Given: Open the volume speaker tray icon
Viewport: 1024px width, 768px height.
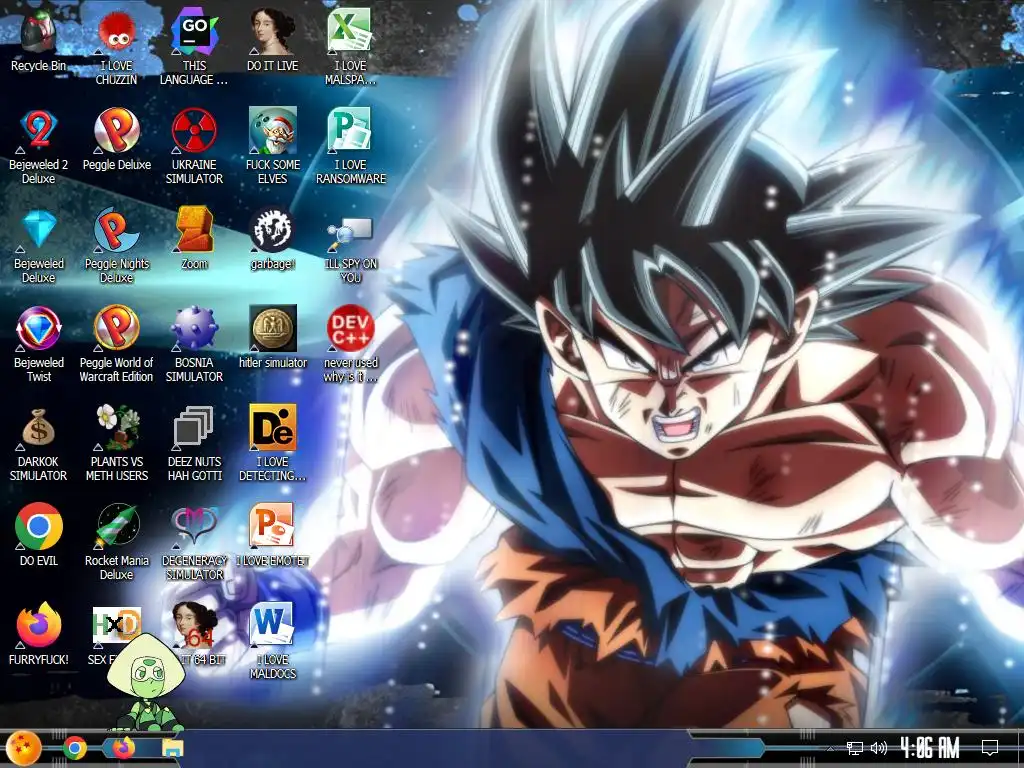Looking at the screenshot, I should click(879, 748).
